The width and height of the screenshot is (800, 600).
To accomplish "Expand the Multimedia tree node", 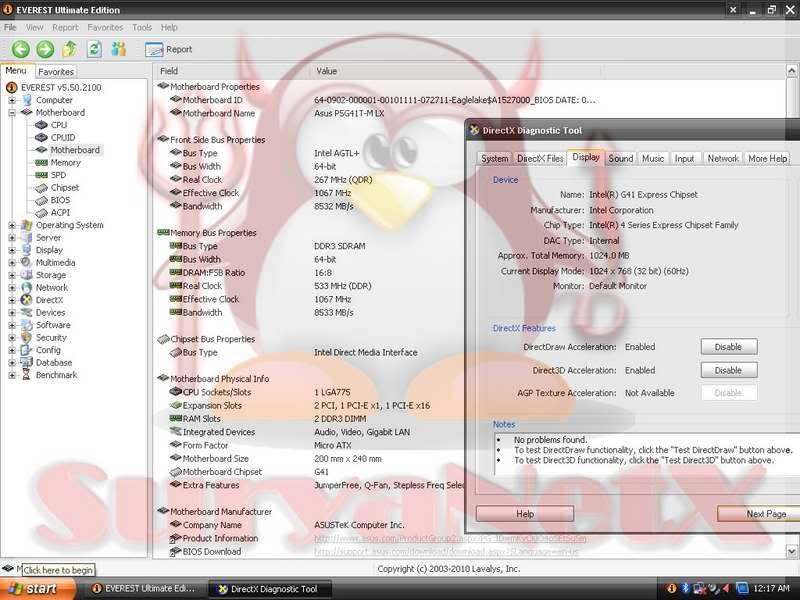I will point(12,263).
